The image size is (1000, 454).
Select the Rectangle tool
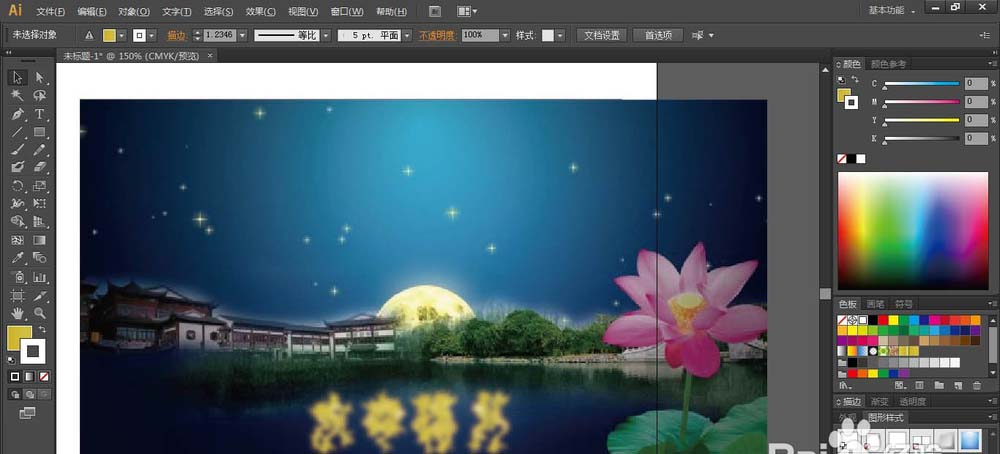[x=40, y=132]
